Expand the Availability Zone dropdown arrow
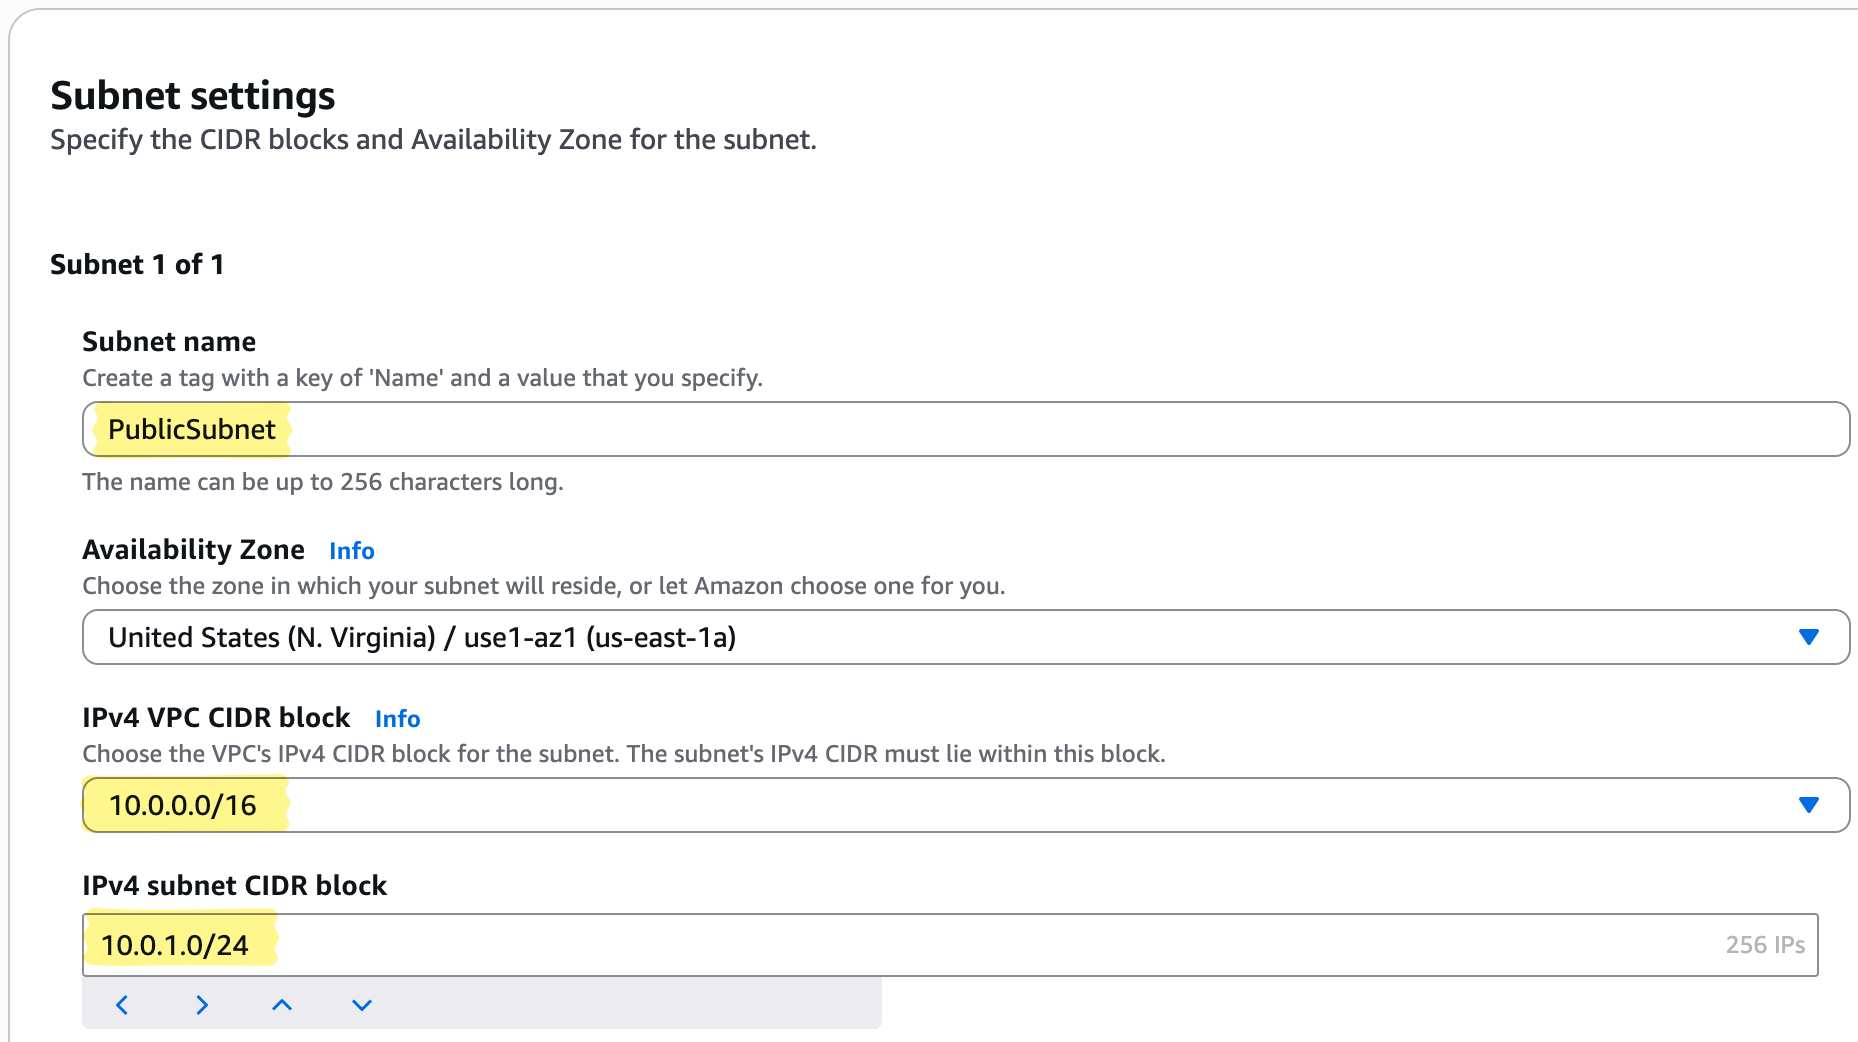This screenshot has width=1858, height=1042. click(x=1808, y=637)
